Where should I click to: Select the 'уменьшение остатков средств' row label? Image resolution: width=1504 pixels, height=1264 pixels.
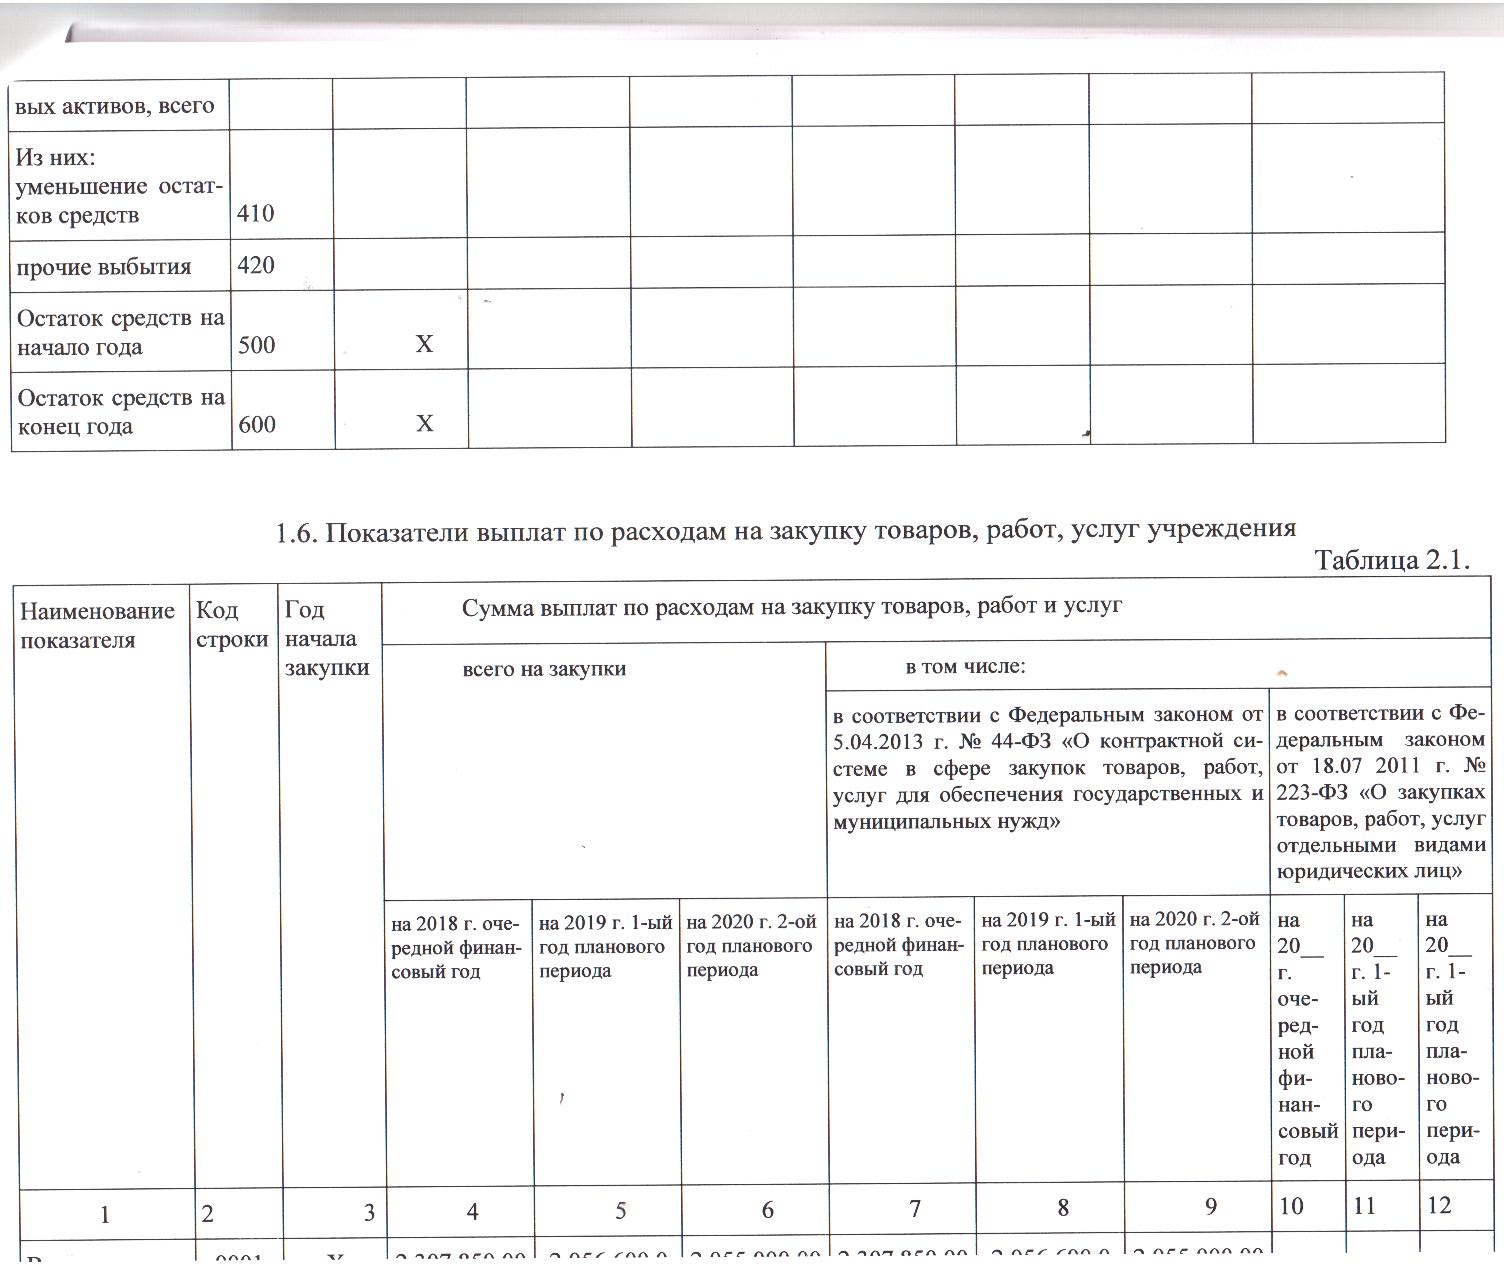pyautogui.click(x=120, y=201)
